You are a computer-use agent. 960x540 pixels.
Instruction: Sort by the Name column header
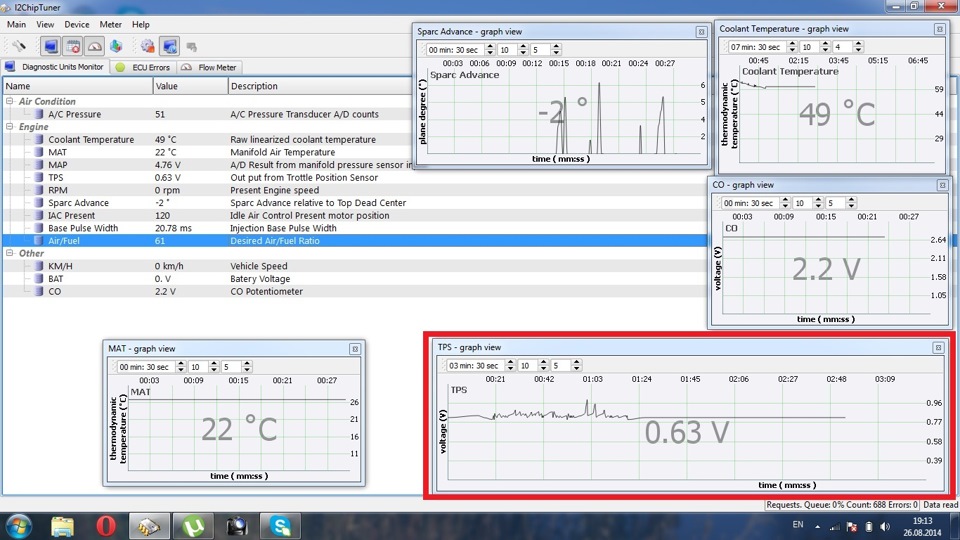point(78,86)
